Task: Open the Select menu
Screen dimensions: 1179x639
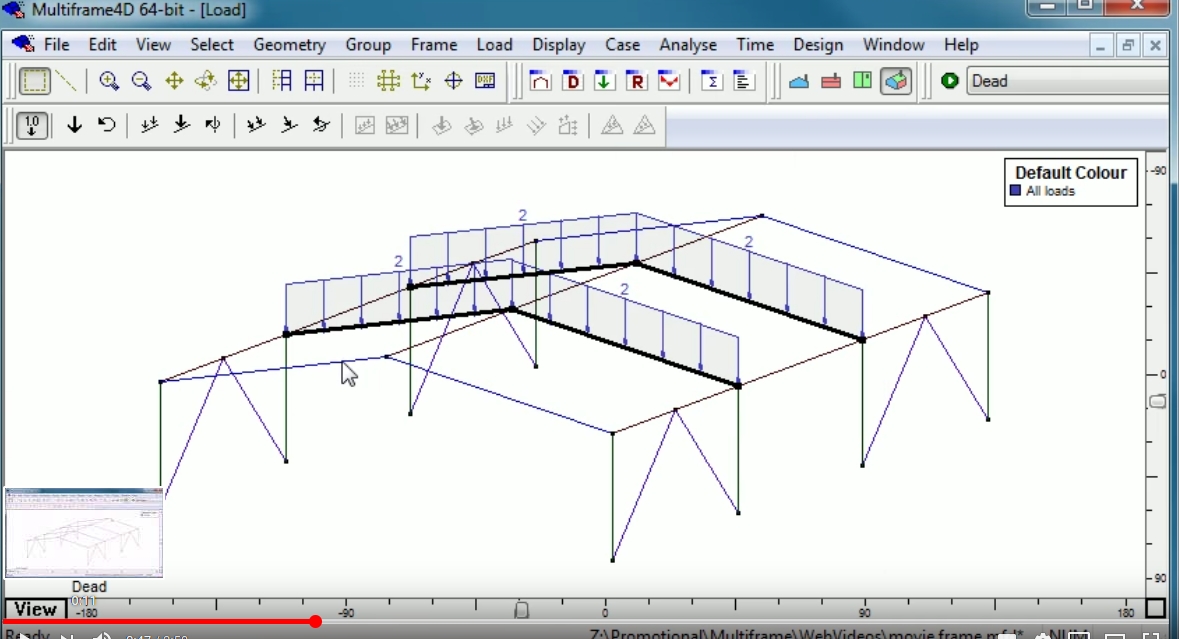Action: pos(212,45)
